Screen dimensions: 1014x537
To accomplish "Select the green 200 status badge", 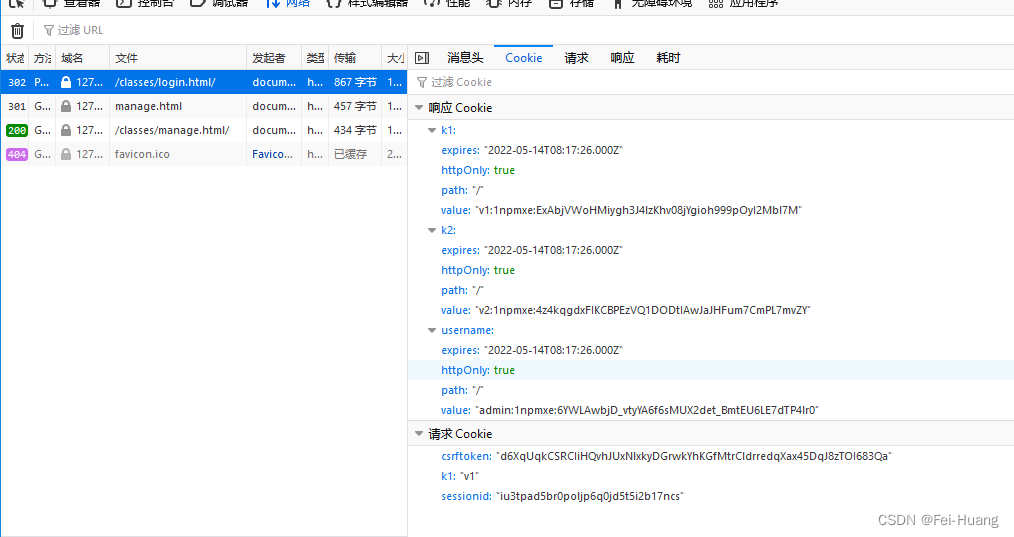I will pyautogui.click(x=17, y=130).
